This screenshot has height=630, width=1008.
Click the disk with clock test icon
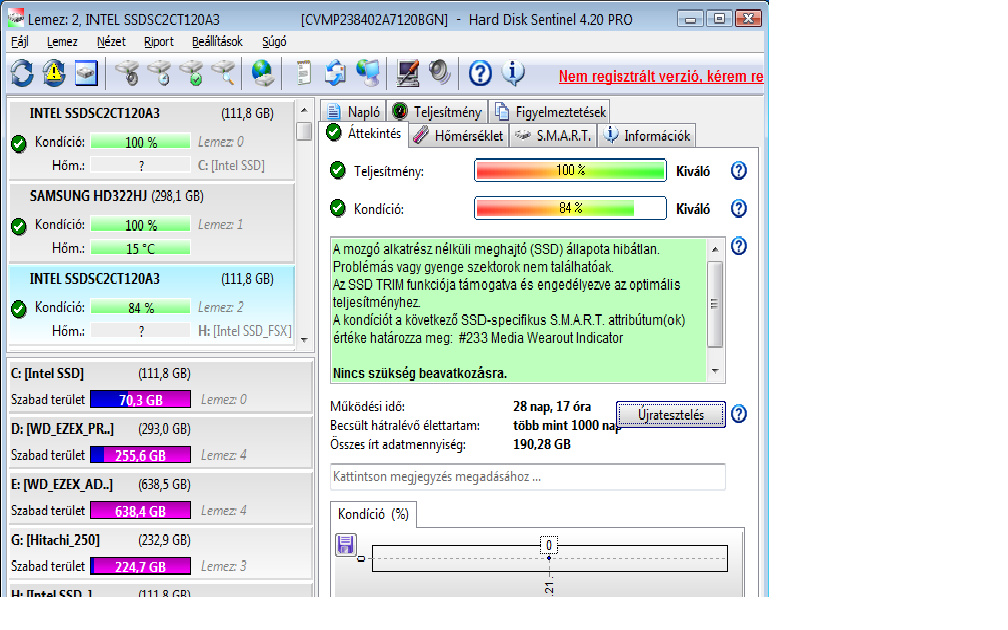tap(159, 73)
